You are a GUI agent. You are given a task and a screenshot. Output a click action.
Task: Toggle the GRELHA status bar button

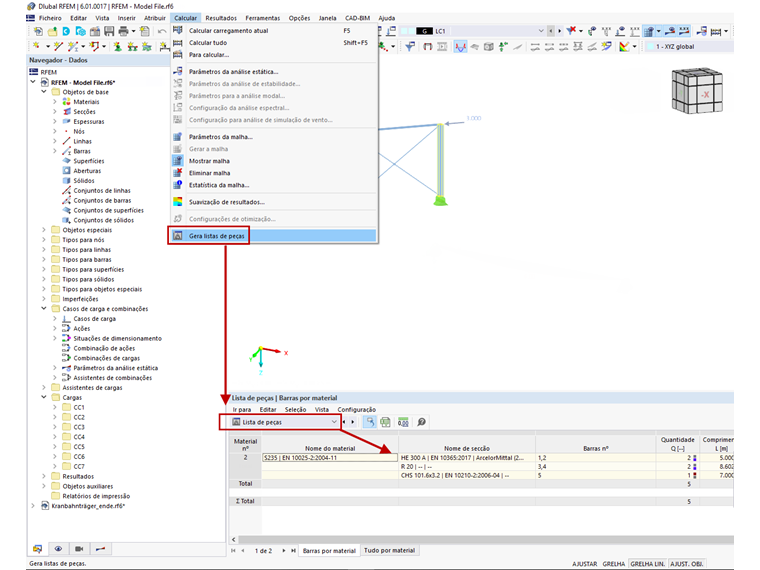(x=614, y=564)
